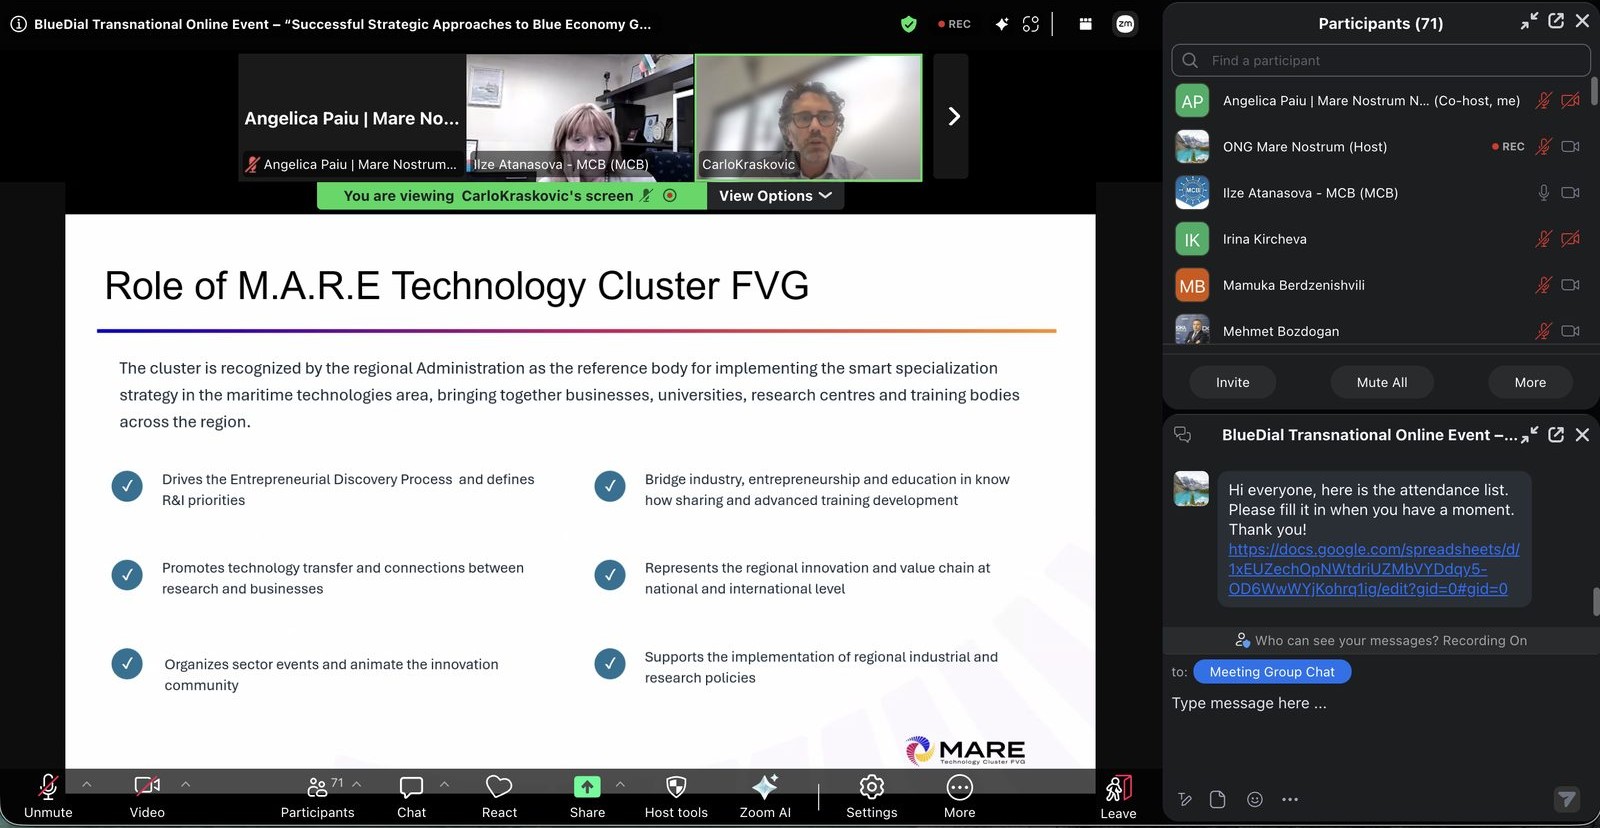Viewport: 1600px width, 828px height.
Task: Toggle the Video camera on
Action: [x=147, y=797]
